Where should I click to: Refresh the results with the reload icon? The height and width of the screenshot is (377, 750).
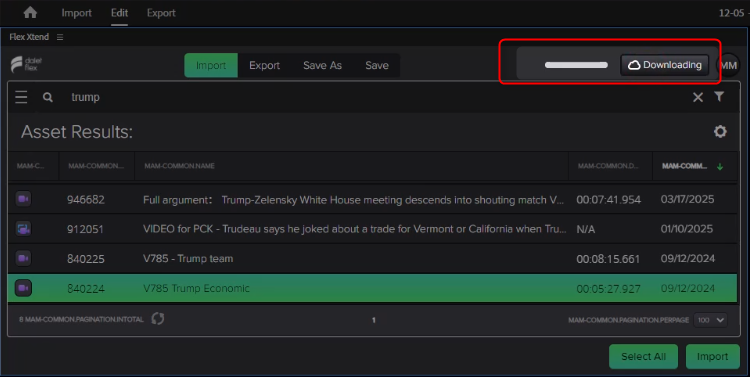[x=157, y=319]
